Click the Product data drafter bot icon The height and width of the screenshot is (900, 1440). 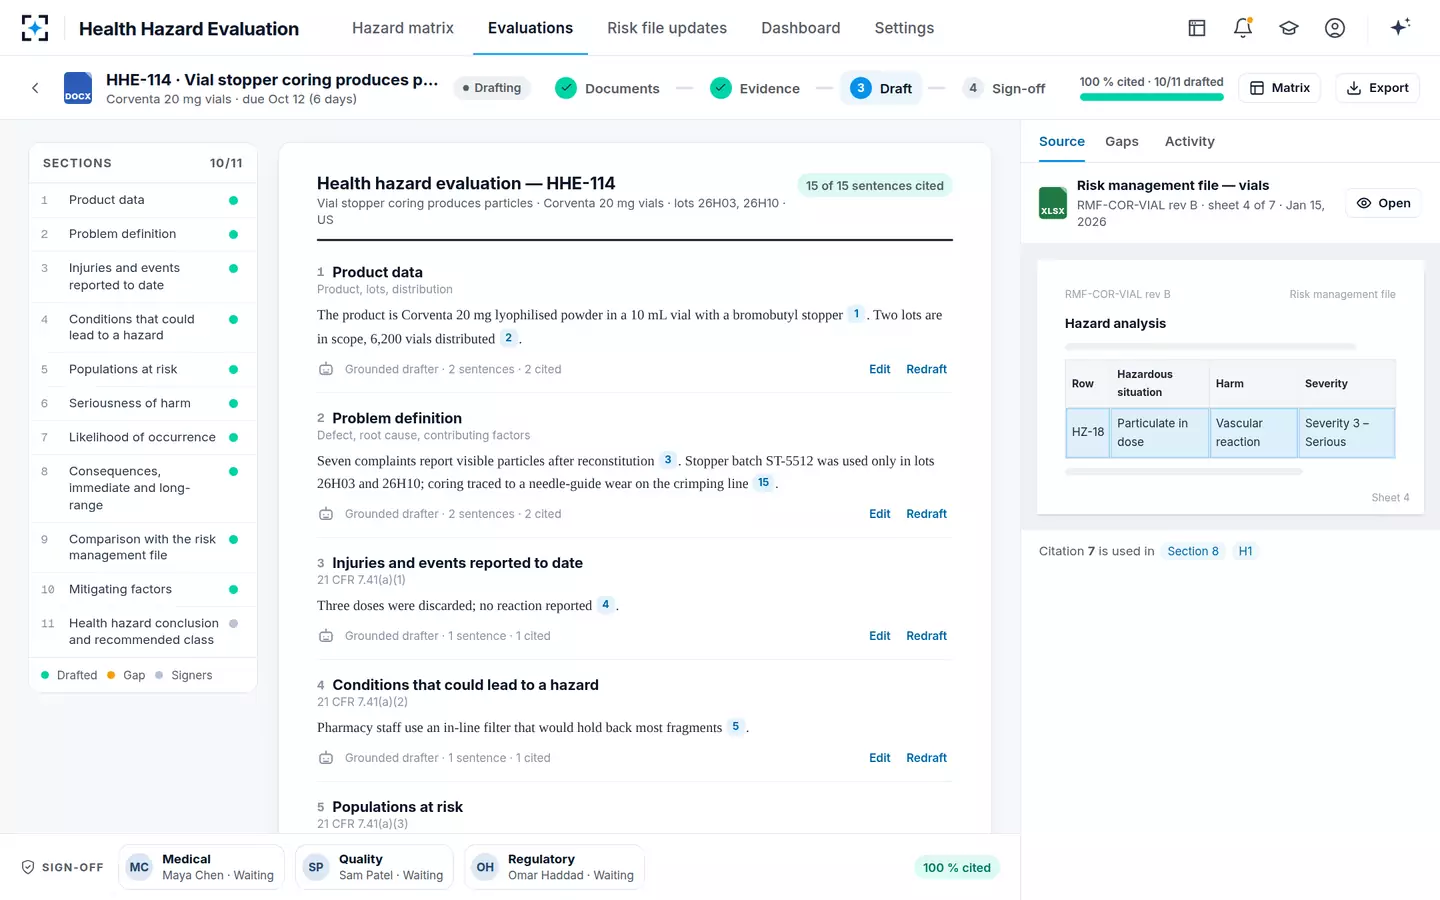coord(326,369)
